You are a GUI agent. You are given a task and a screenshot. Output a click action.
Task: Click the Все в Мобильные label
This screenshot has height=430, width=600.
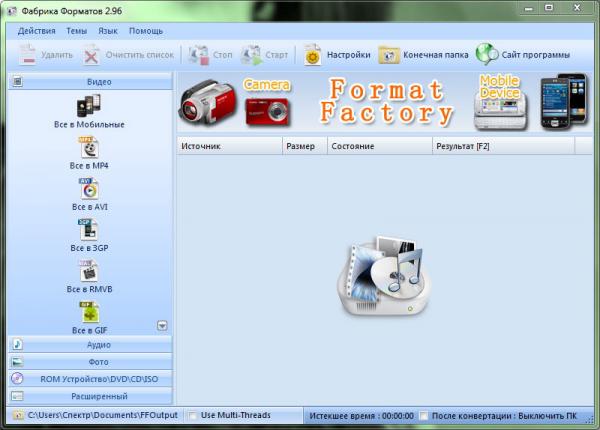coord(89,125)
